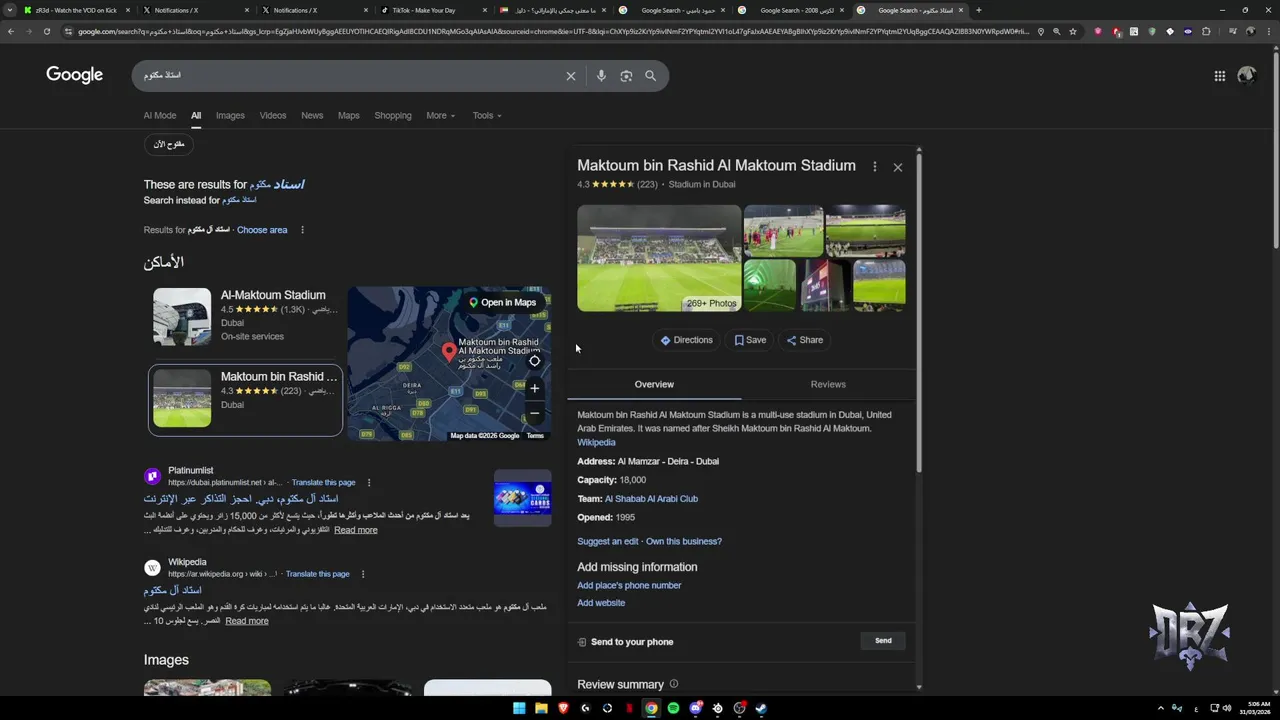Image resolution: width=1280 pixels, height=720 pixels.
Task: Go back in Chrome
Action: 11,31
